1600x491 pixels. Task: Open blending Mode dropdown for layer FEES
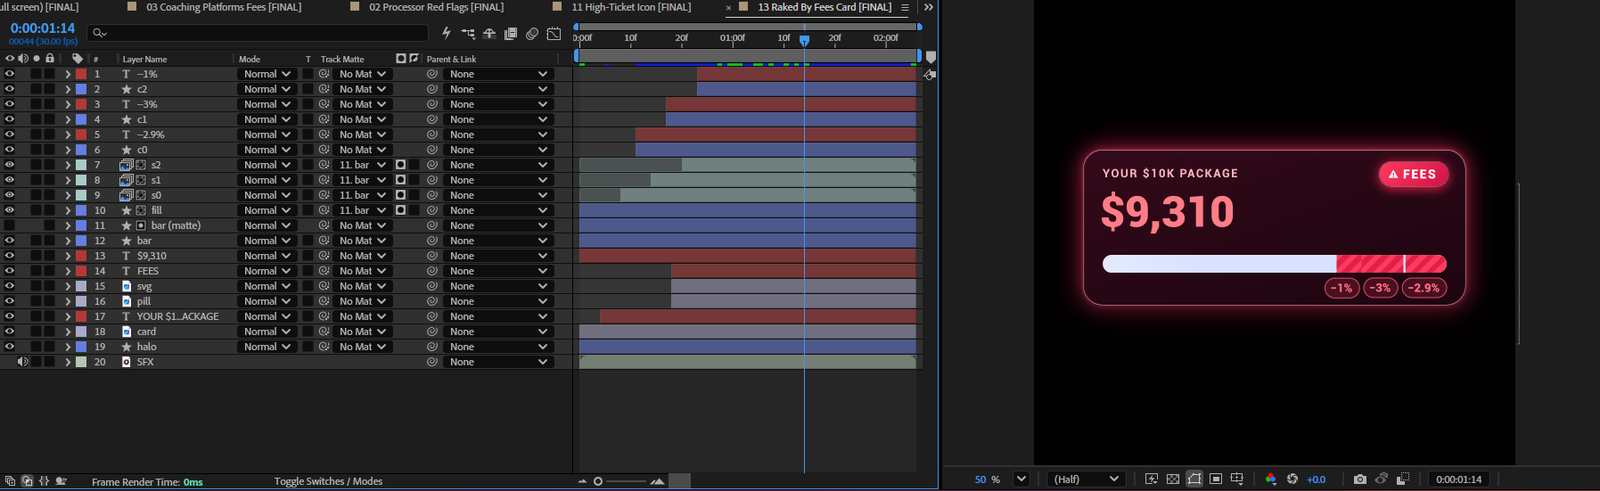tap(267, 271)
